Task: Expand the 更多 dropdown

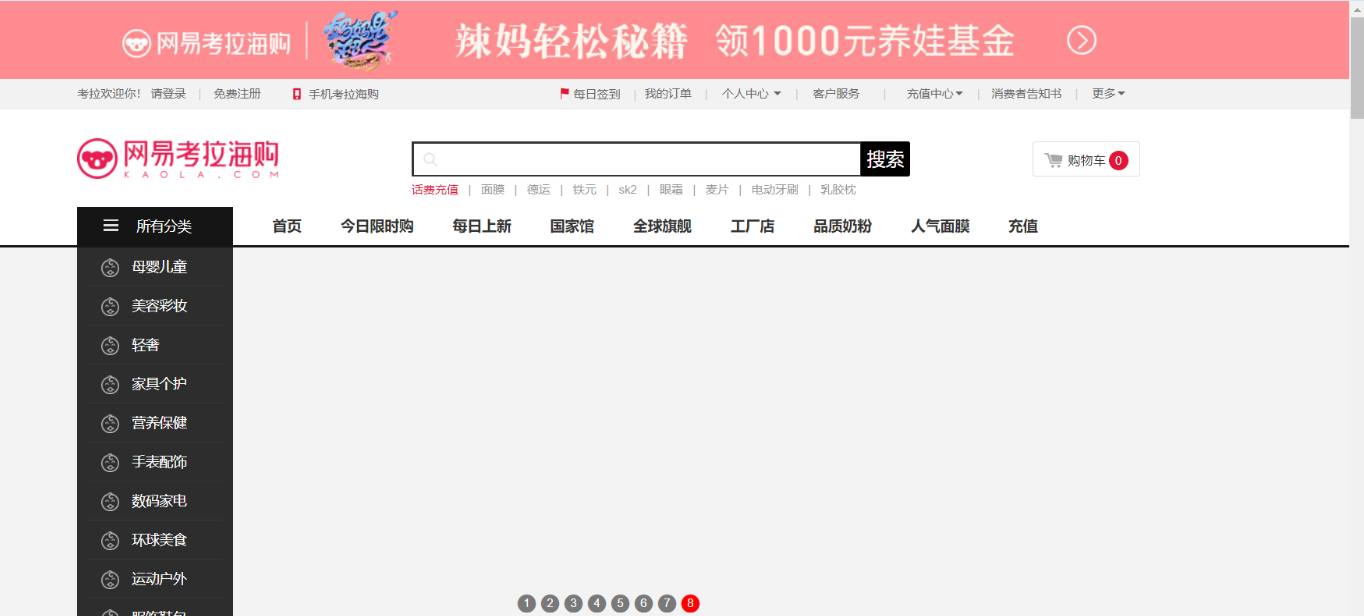Action: 1108,94
